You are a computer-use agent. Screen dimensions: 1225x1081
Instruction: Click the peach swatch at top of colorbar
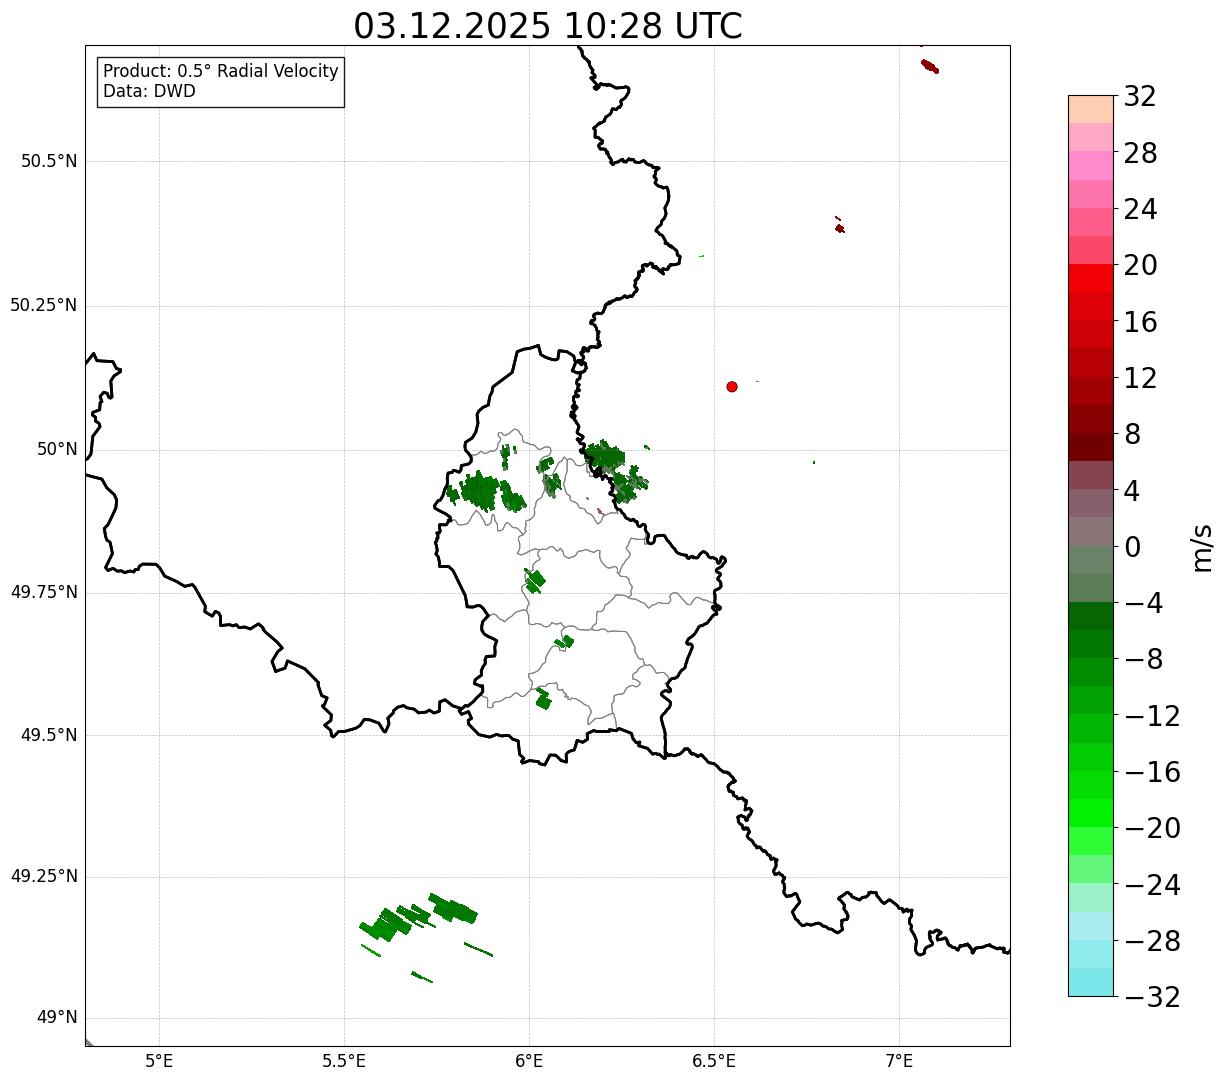click(1091, 109)
